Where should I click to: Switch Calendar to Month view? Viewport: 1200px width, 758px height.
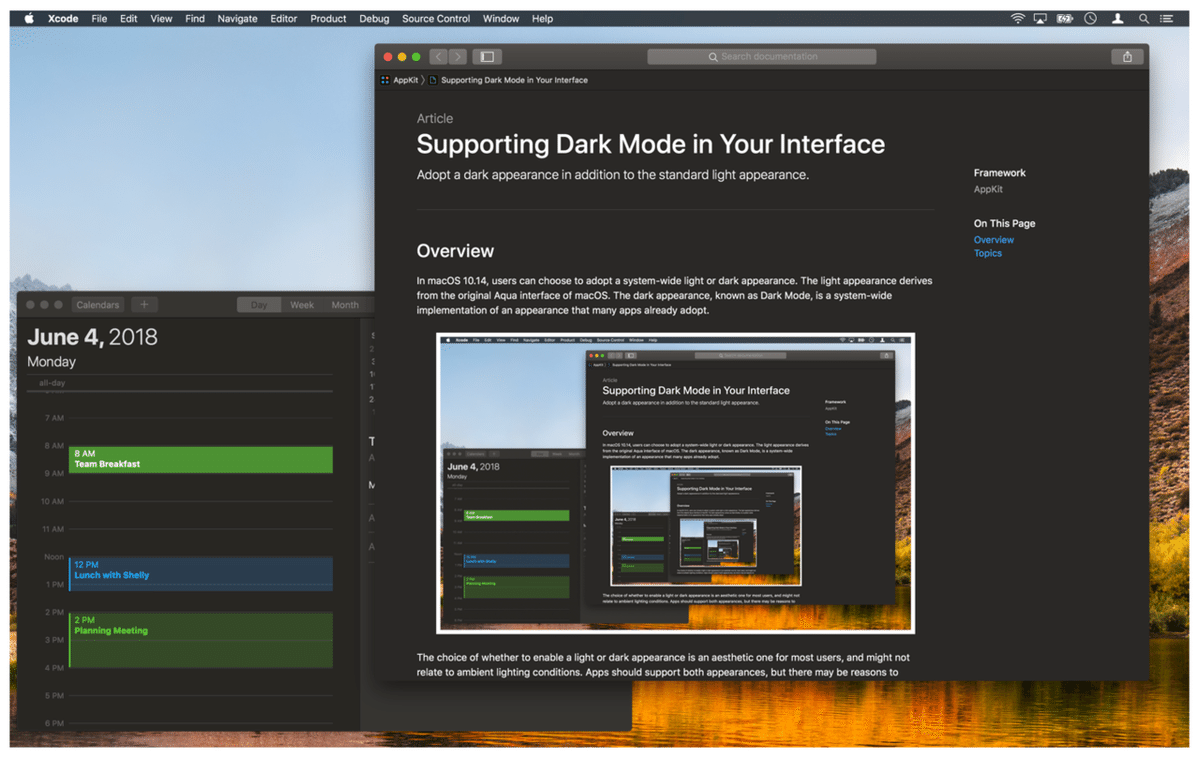point(345,305)
